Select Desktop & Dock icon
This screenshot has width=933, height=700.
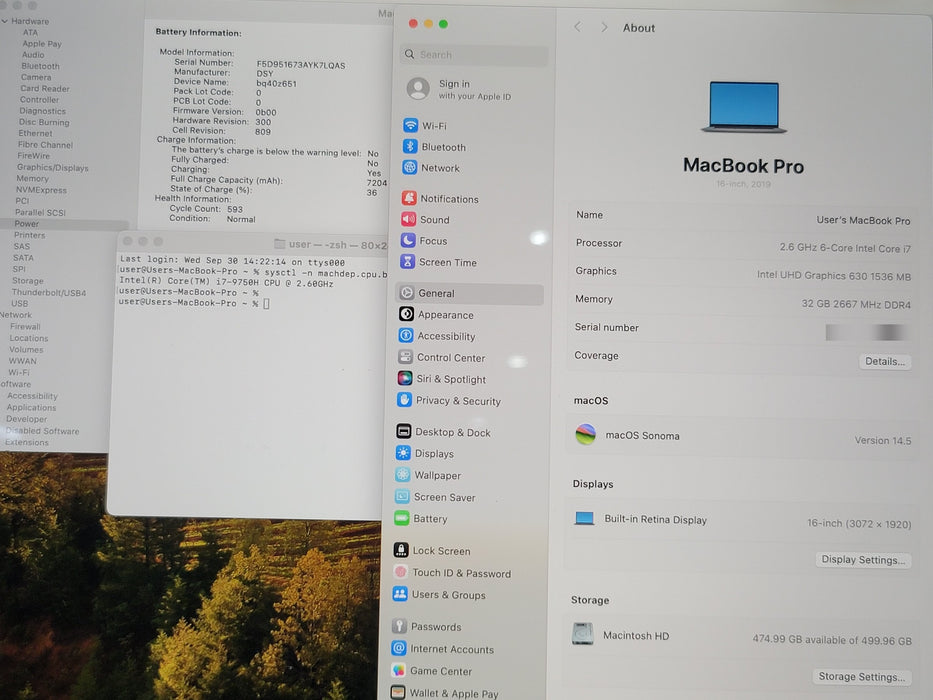pos(403,432)
